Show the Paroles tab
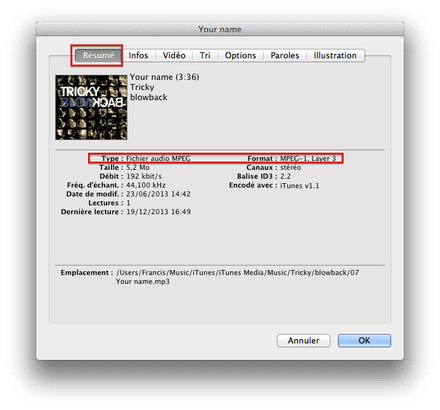 coord(285,55)
